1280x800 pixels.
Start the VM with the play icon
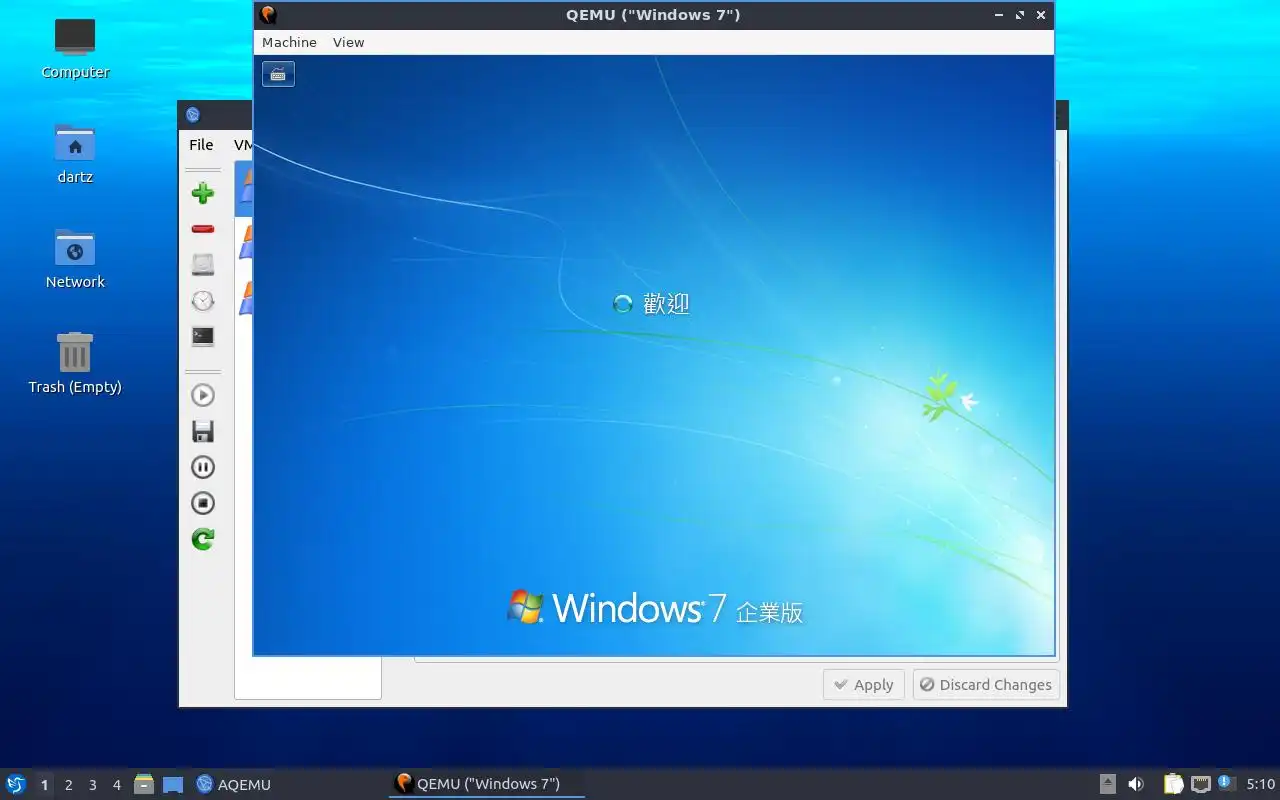pyautogui.click(x=203, y=395)
